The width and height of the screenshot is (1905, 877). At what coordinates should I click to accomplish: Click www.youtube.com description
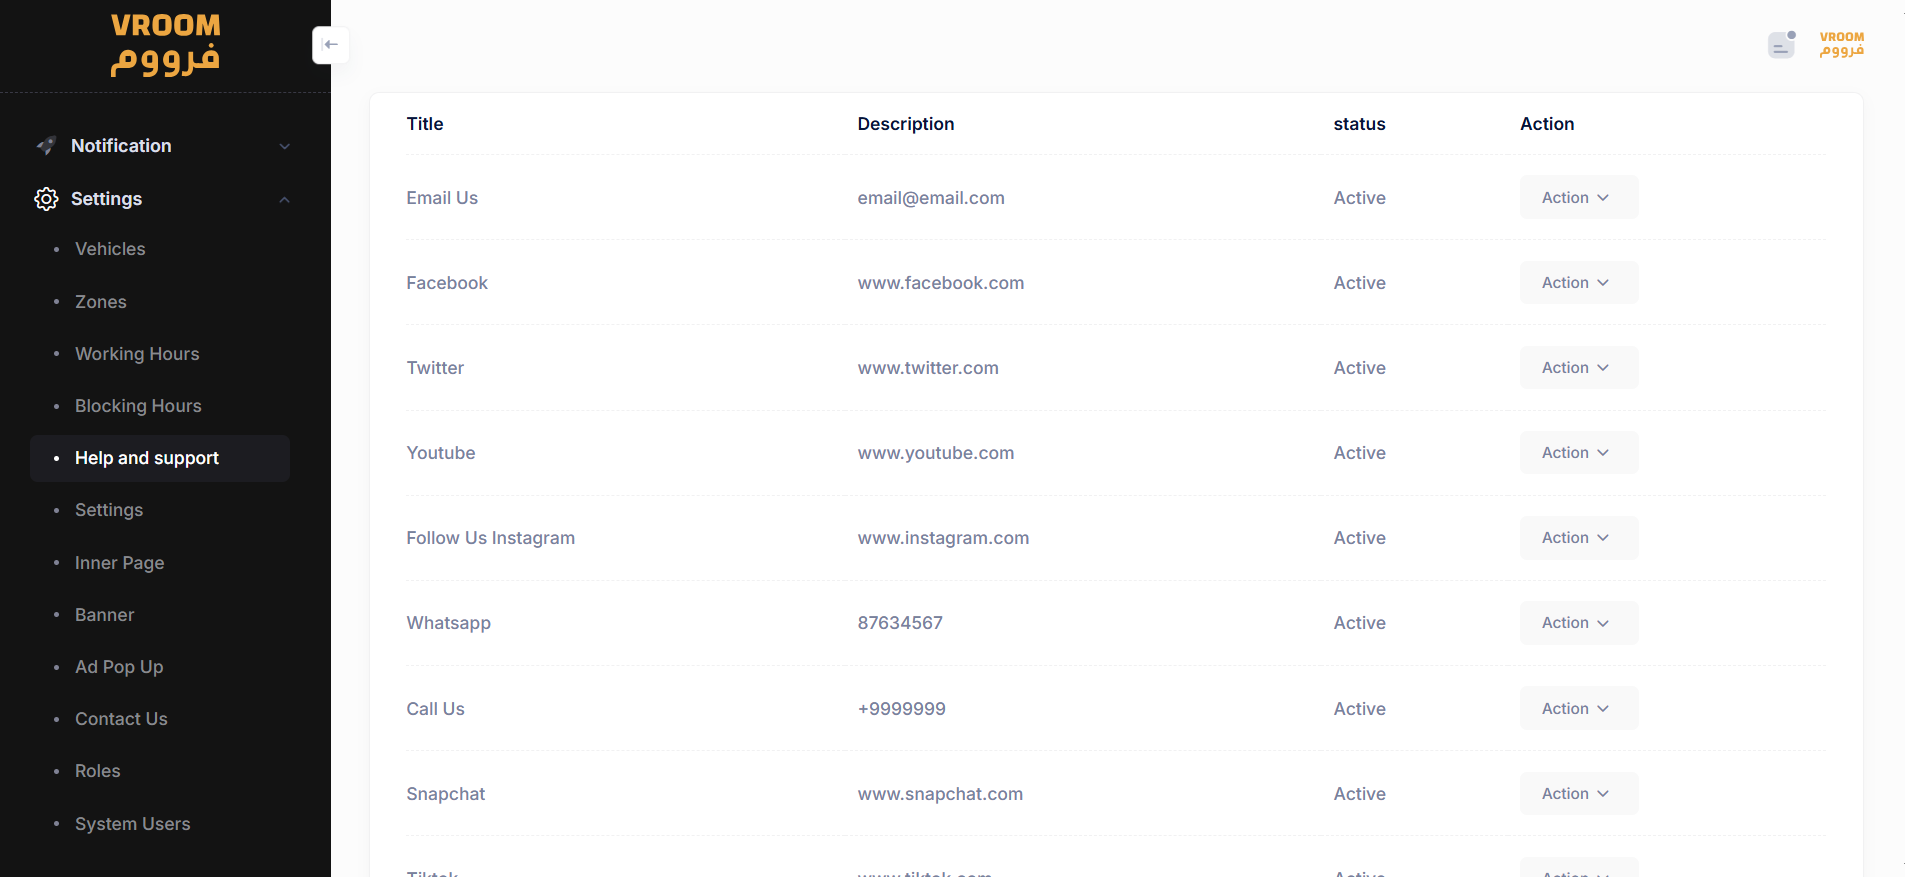pyautogui.click(x=936, y=453)
